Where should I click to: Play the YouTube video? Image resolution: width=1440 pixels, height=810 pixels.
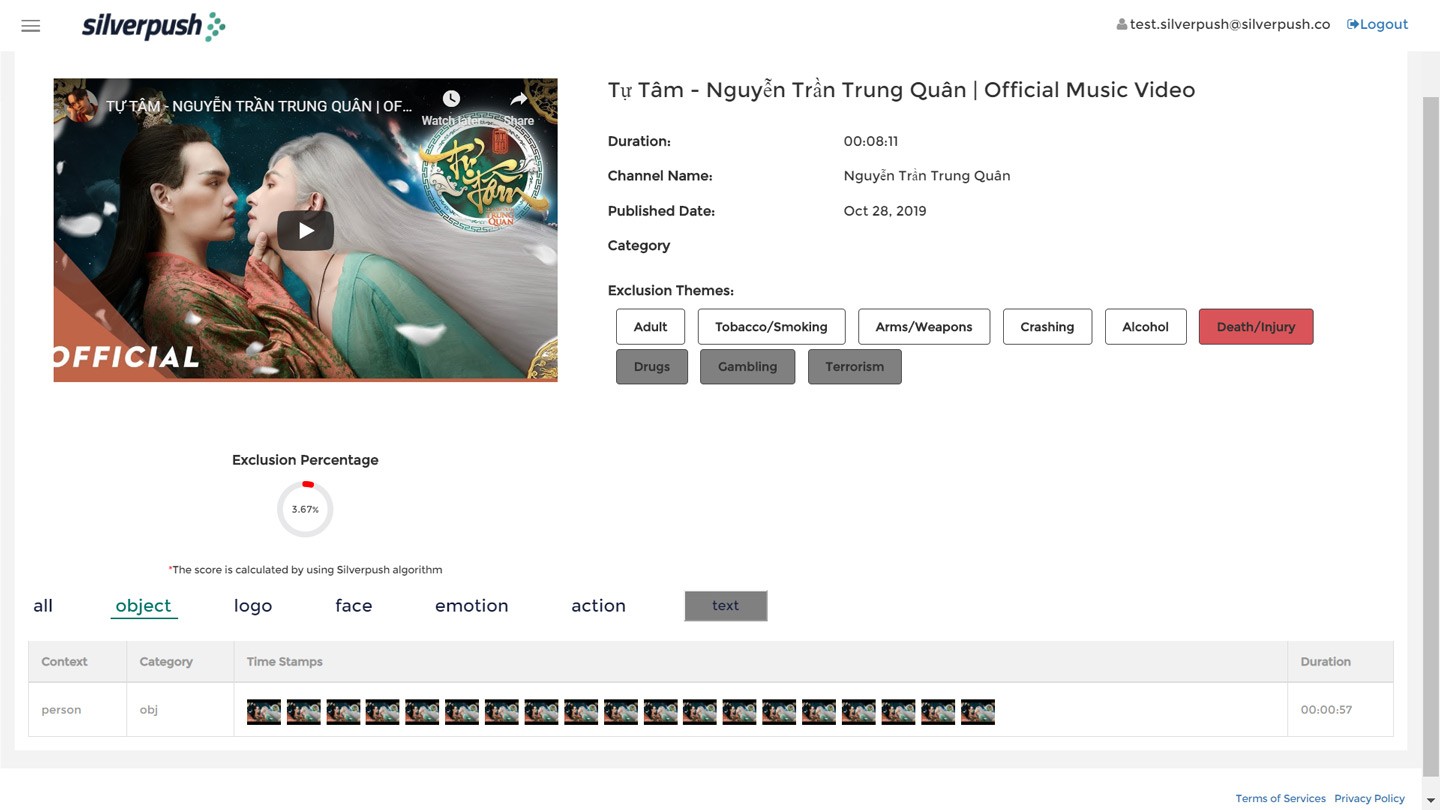click(305, 230)
